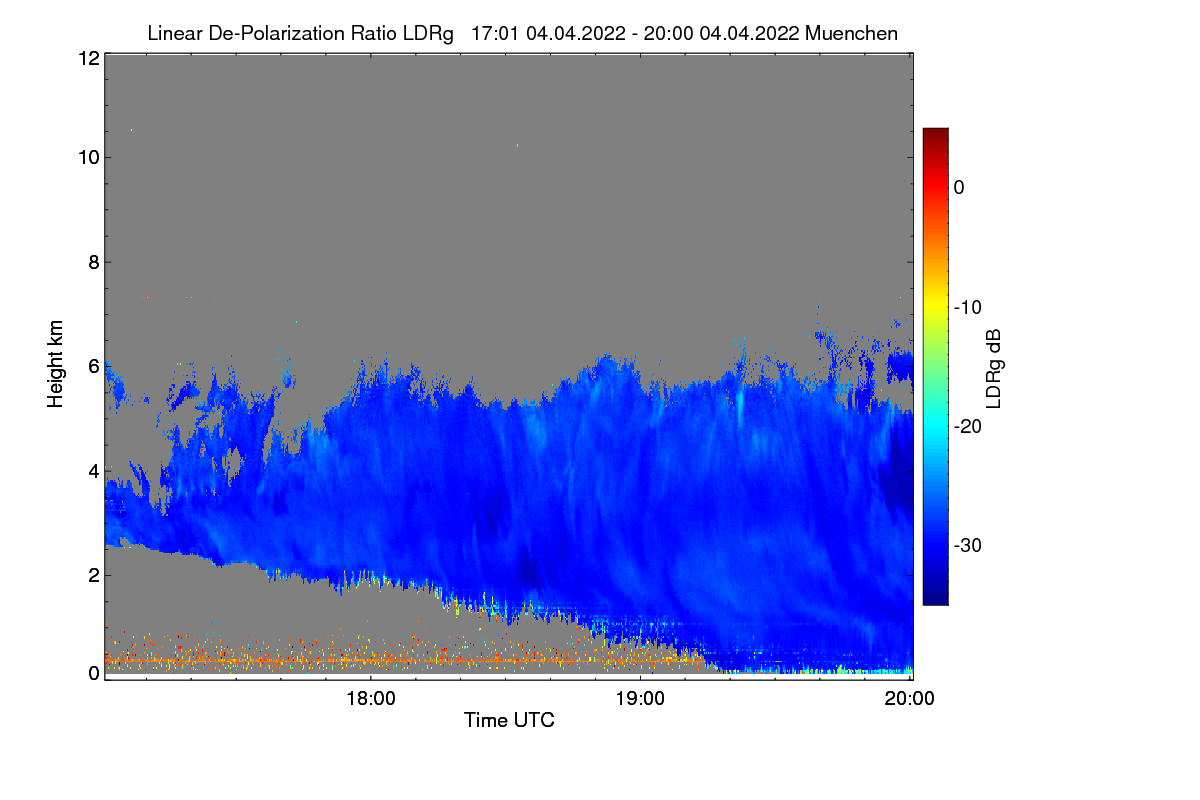Click the 'LDRg dB' colorbar label

click(x=995, y=367)
